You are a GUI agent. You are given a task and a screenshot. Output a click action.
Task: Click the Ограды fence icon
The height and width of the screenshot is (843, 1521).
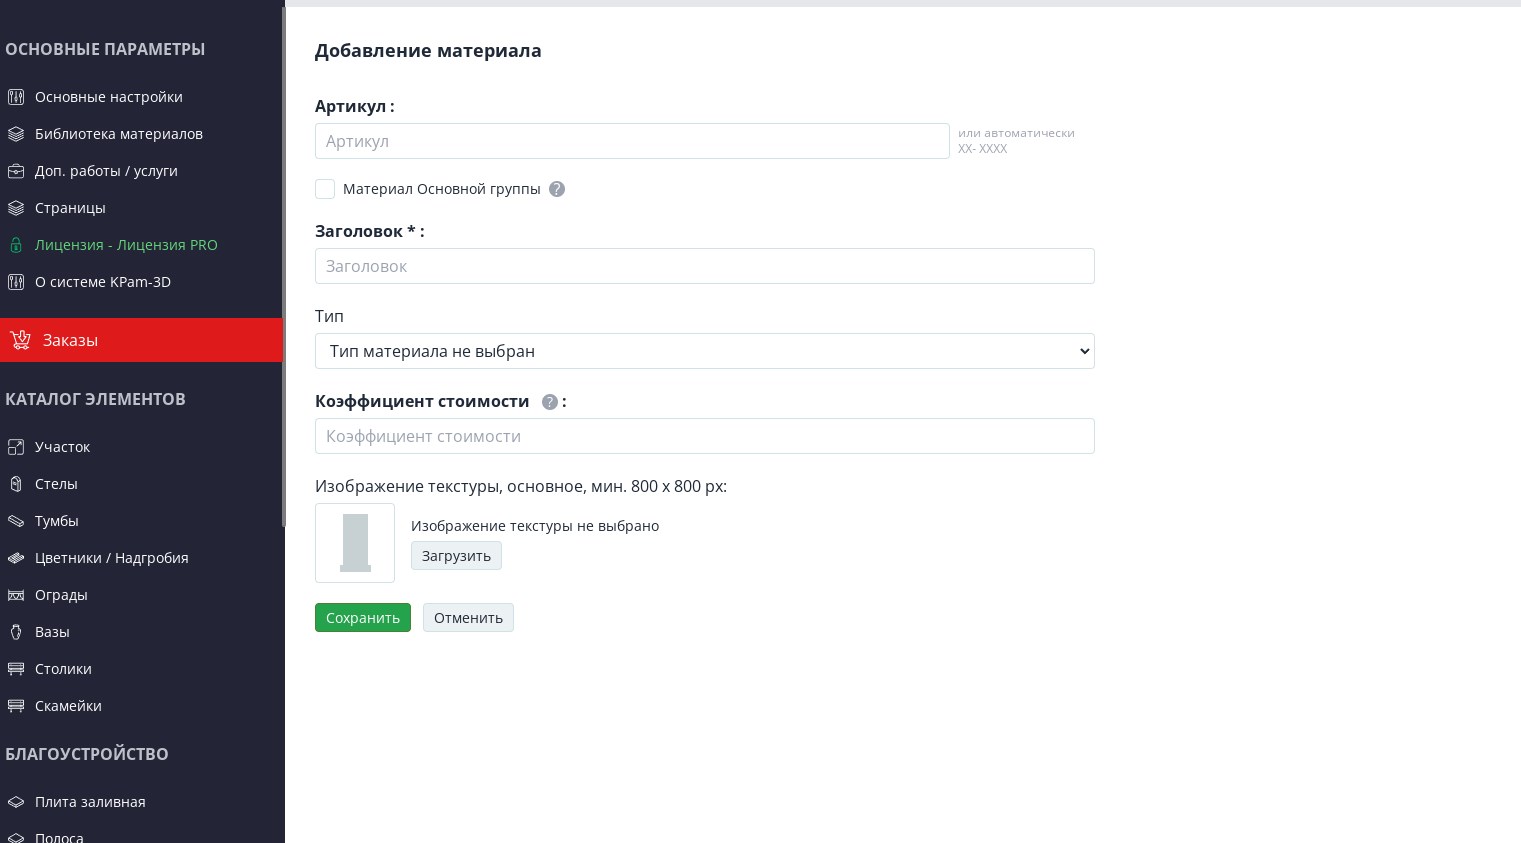(x=16, y=595)
